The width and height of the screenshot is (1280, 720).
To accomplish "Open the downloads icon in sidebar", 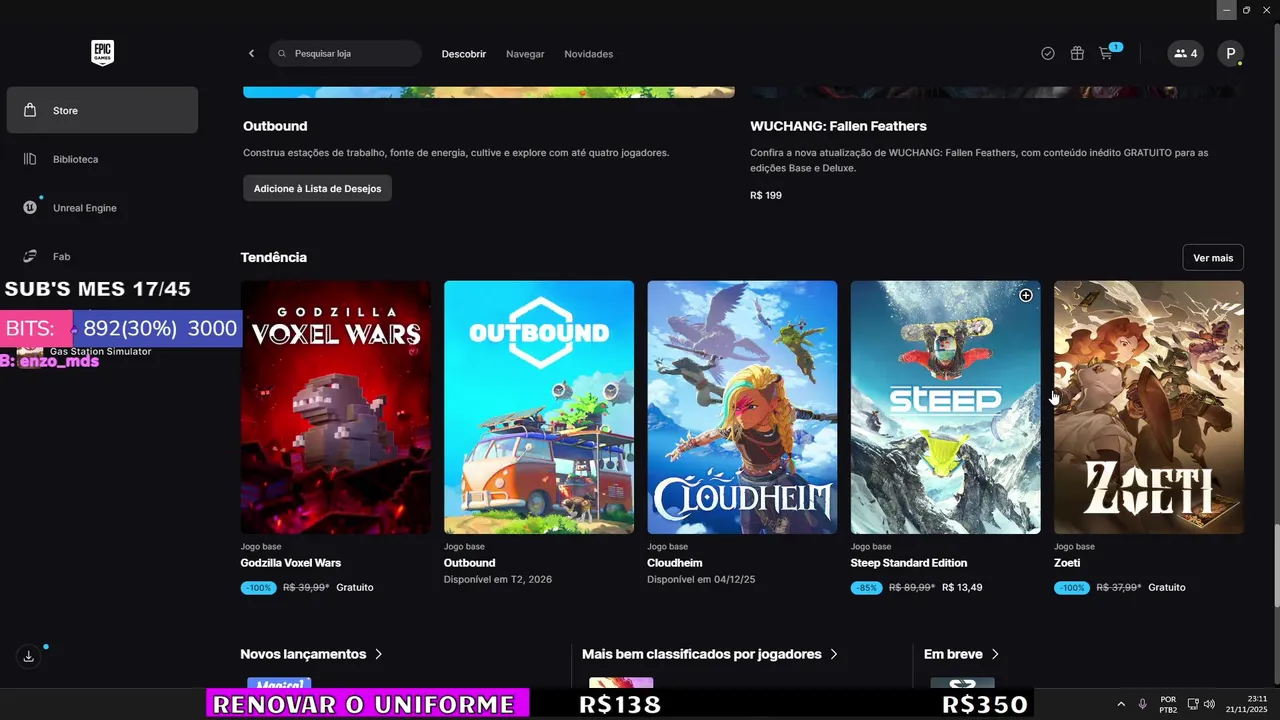I will [x=28, y=657].
